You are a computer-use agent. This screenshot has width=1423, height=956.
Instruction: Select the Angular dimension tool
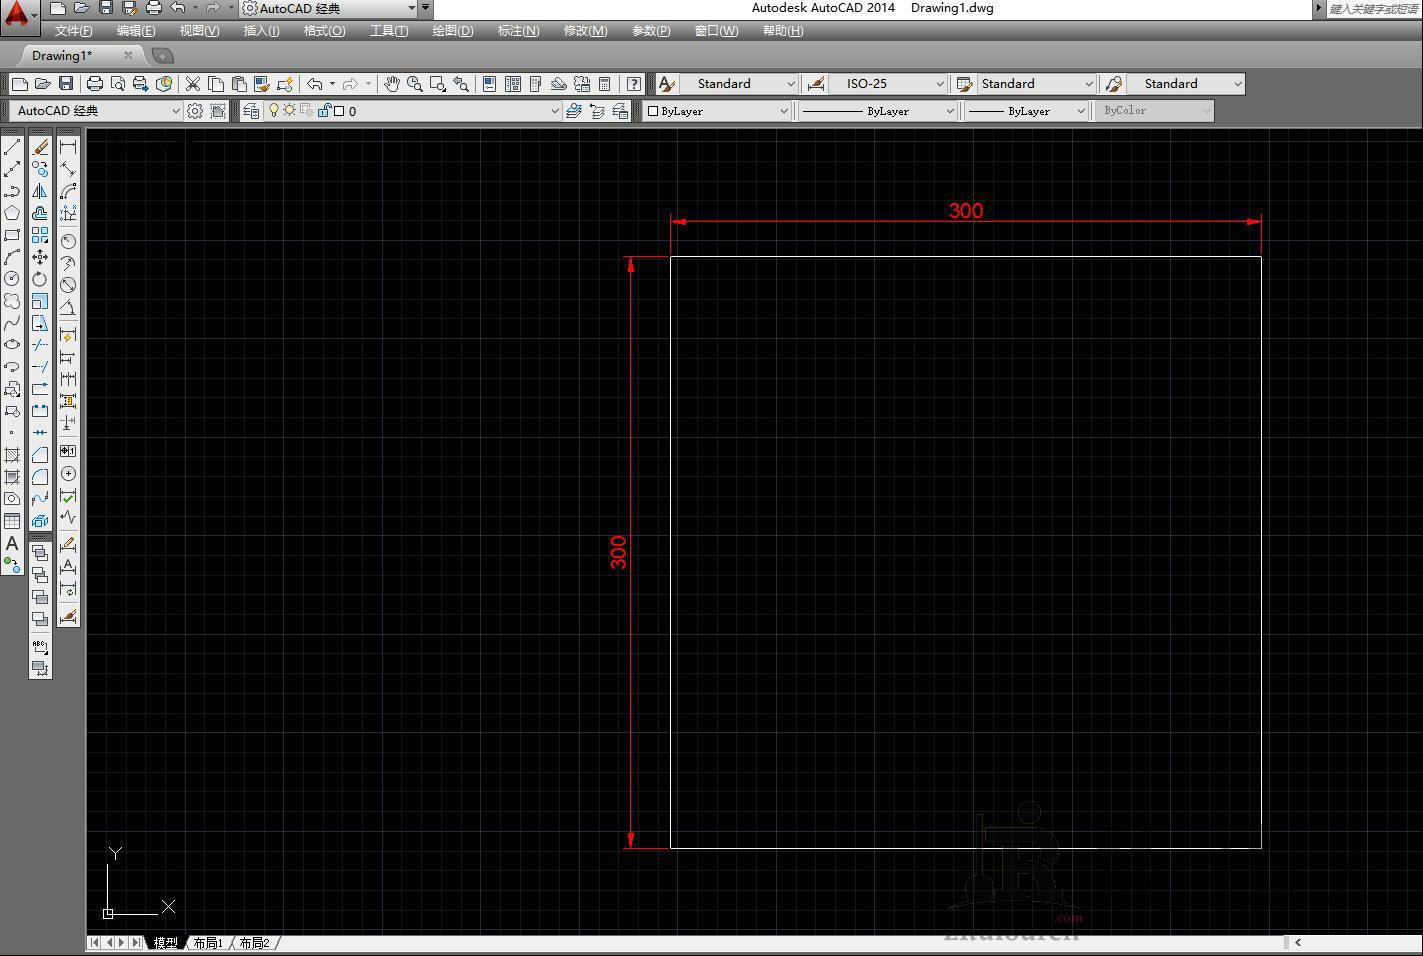point(68,307)
